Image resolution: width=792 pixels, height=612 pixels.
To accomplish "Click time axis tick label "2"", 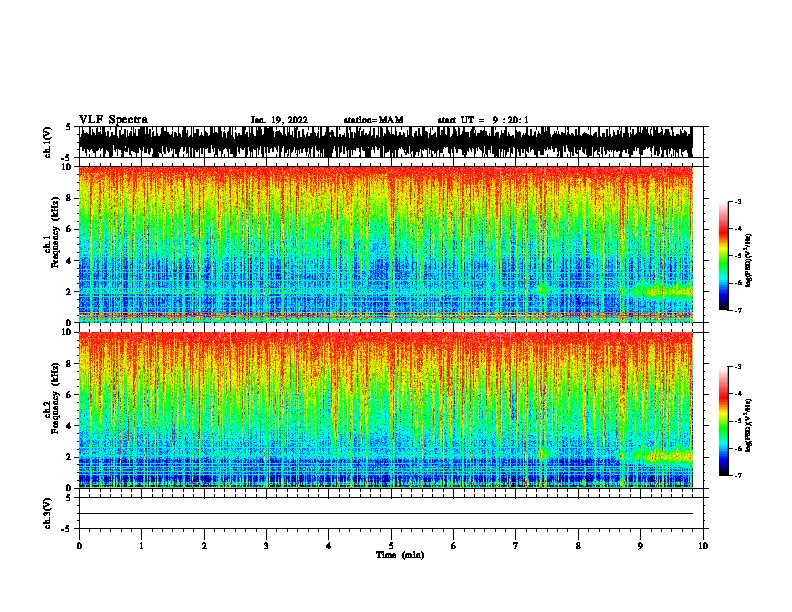I will (x=204, y=546).
